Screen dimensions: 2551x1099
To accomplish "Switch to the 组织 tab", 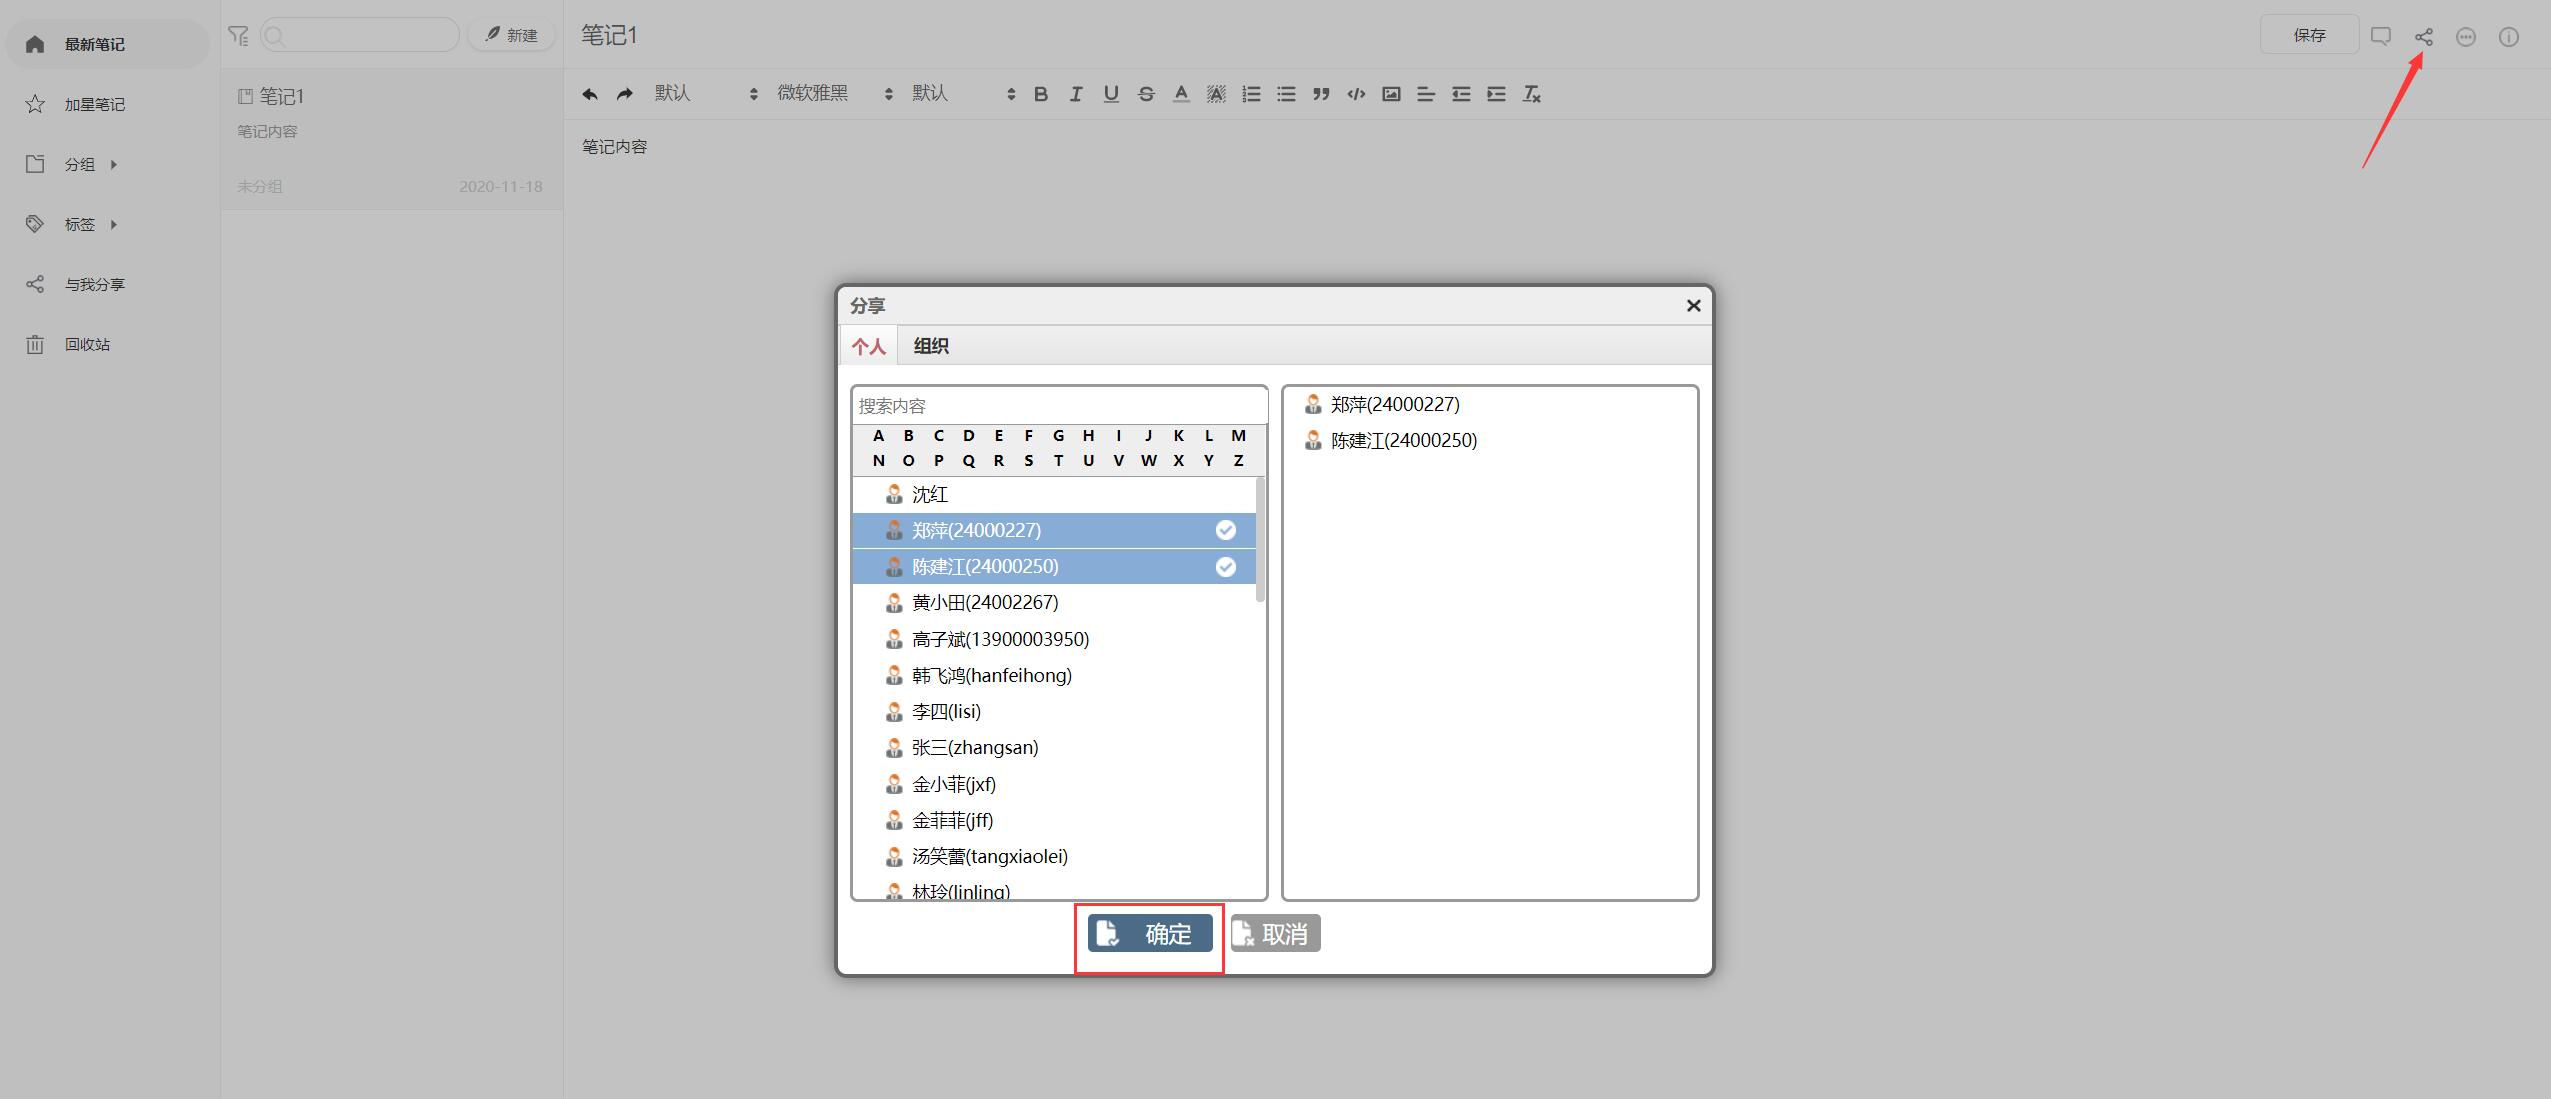I will [x=930, y=346].
